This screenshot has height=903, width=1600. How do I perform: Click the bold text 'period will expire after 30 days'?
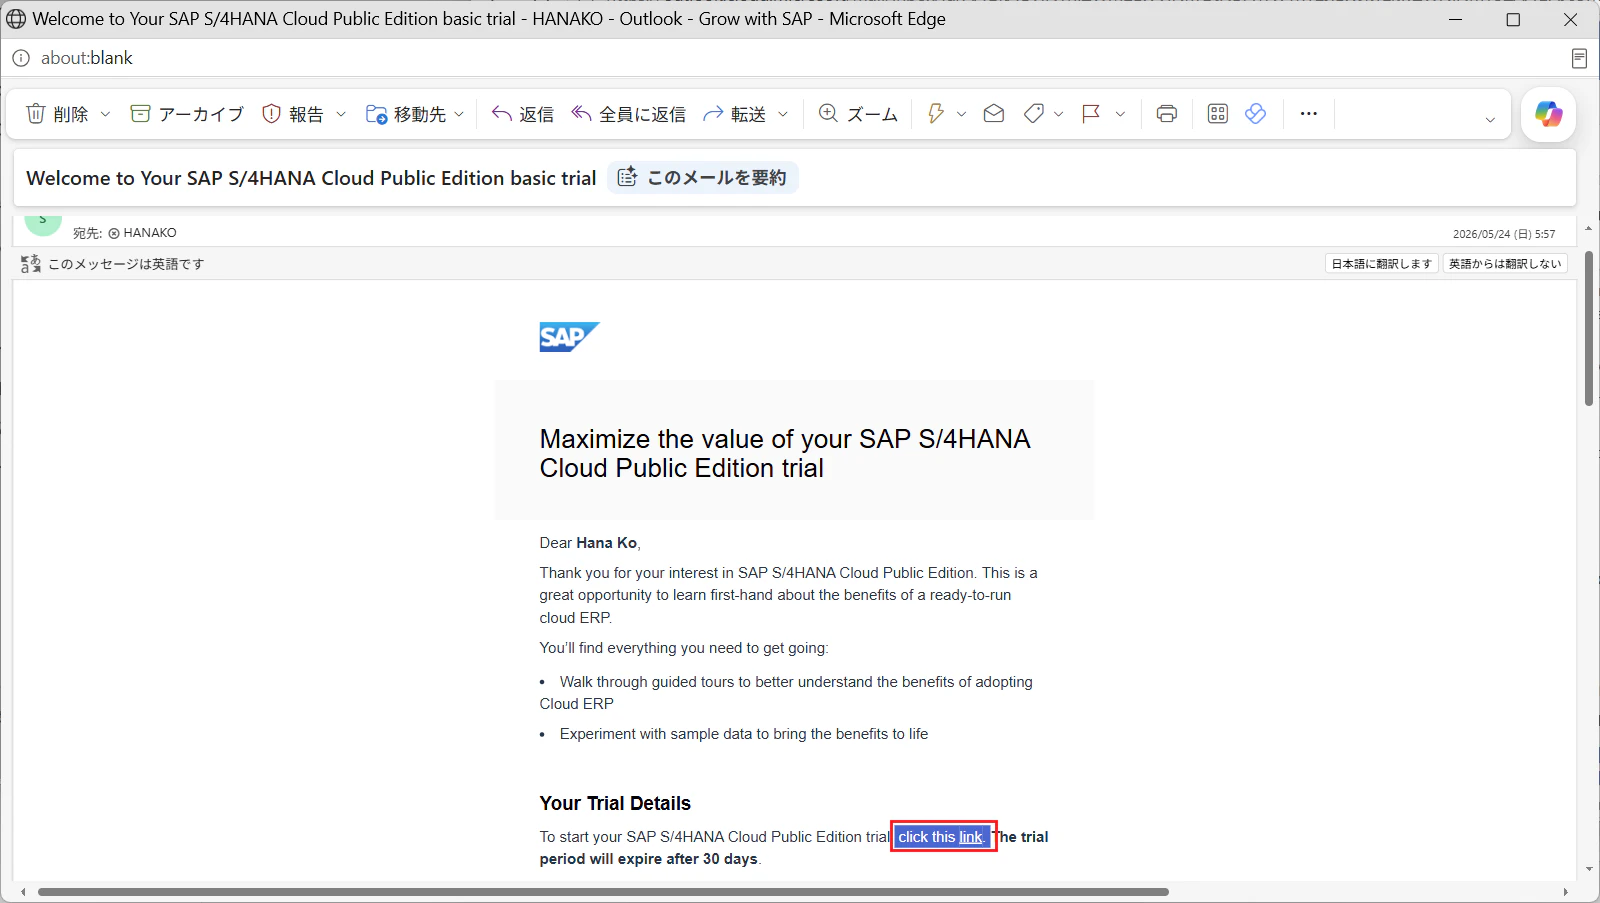pos(649,859)
